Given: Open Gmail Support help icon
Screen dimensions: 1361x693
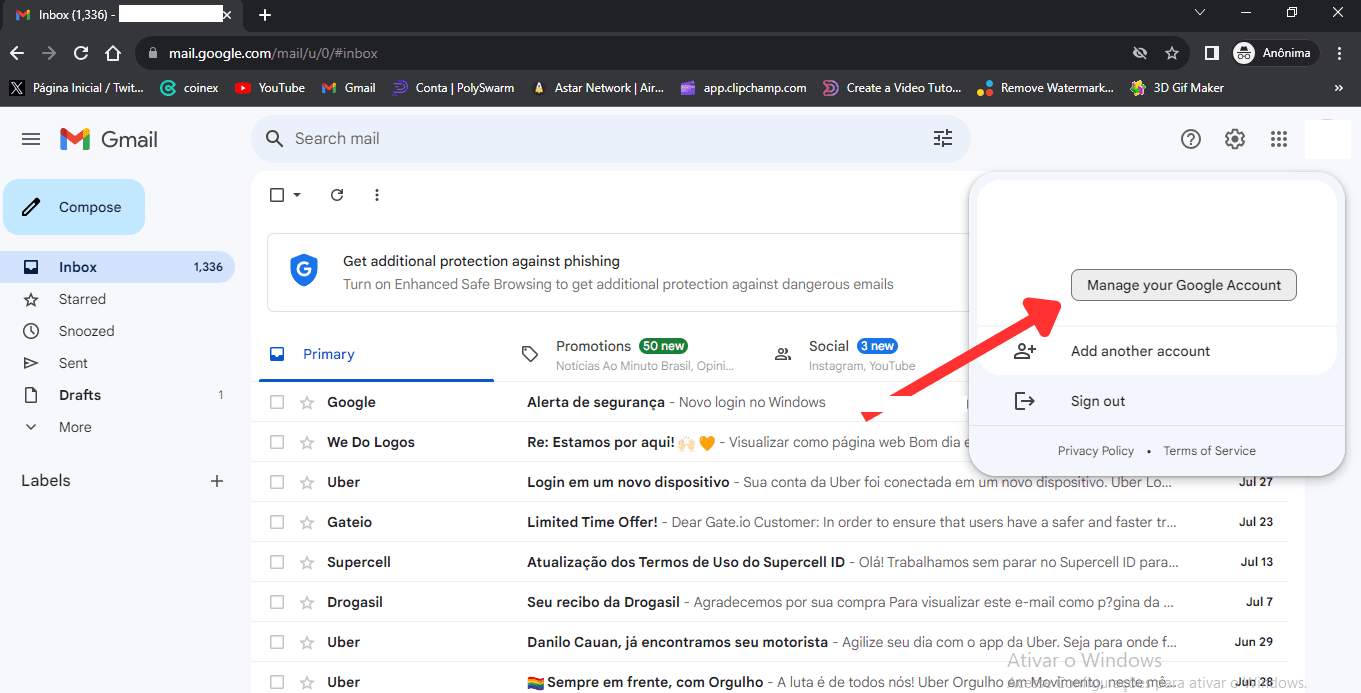Looking at the screenshot, I should pos(1190,139).
